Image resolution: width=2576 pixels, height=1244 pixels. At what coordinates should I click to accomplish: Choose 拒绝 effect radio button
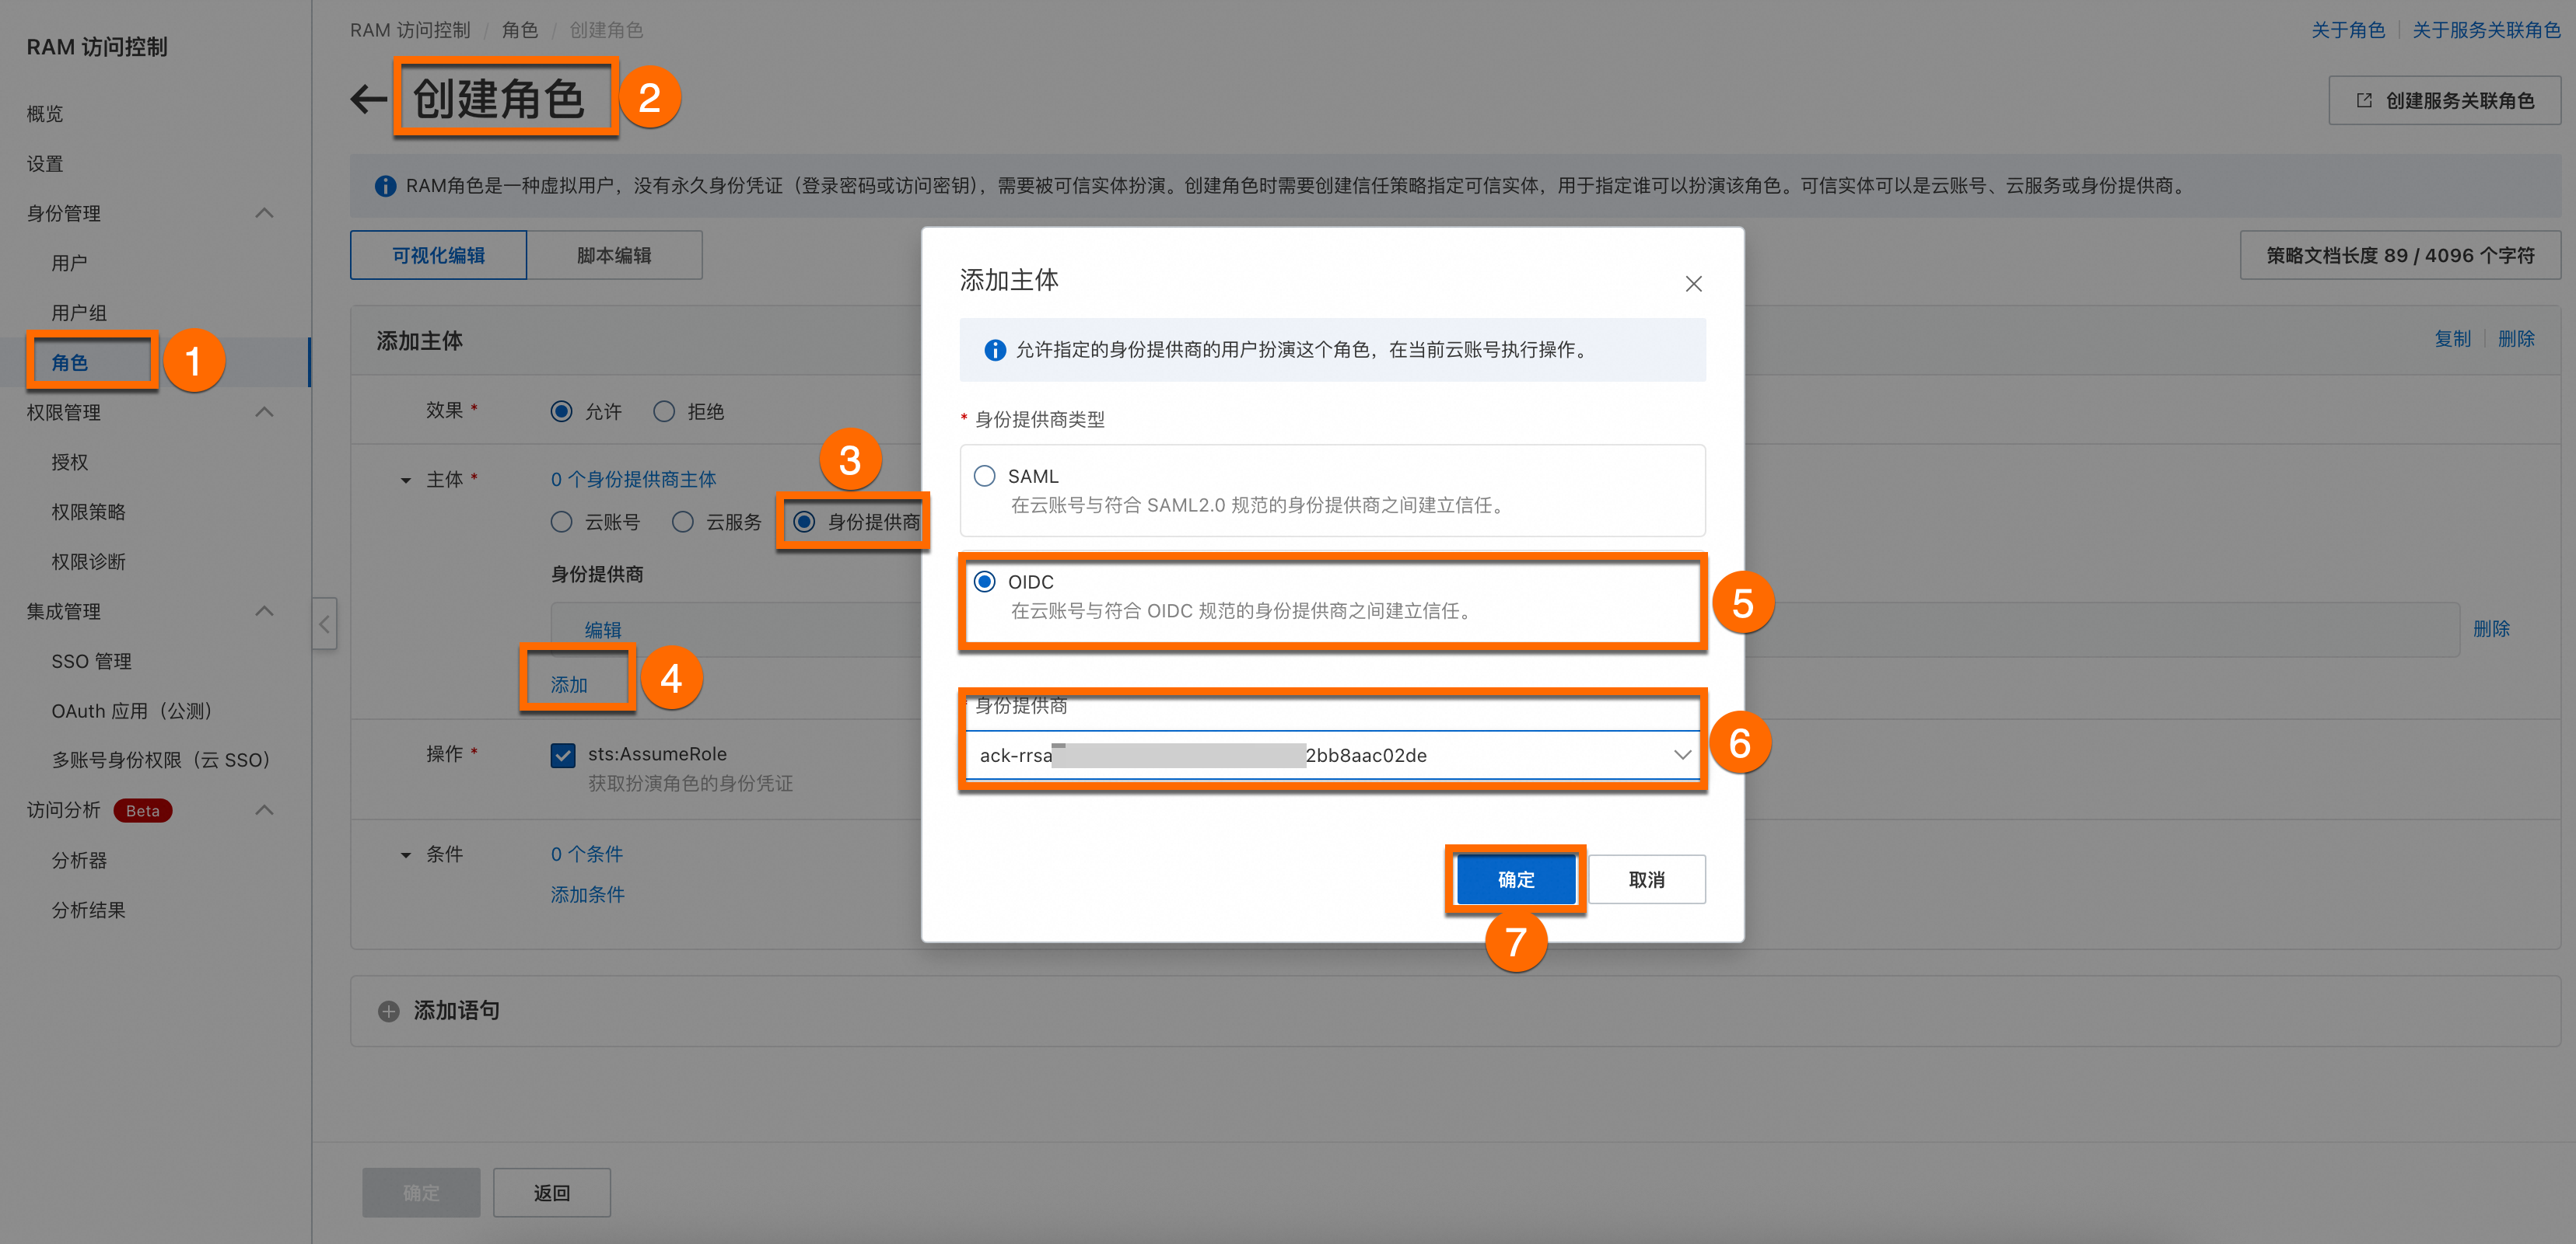click(664, 411)
